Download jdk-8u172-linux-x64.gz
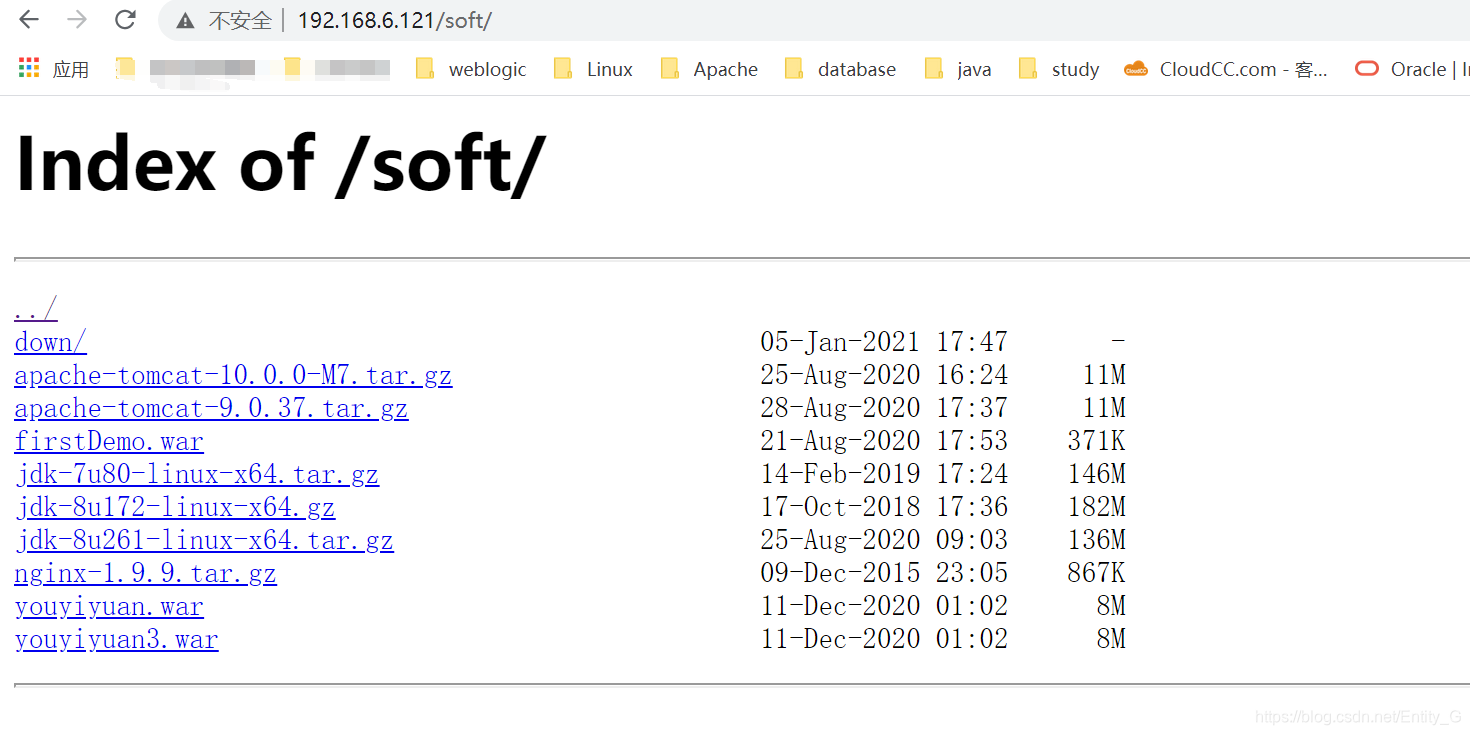Viewport: 1470px width, 735px height. [175, 507]
